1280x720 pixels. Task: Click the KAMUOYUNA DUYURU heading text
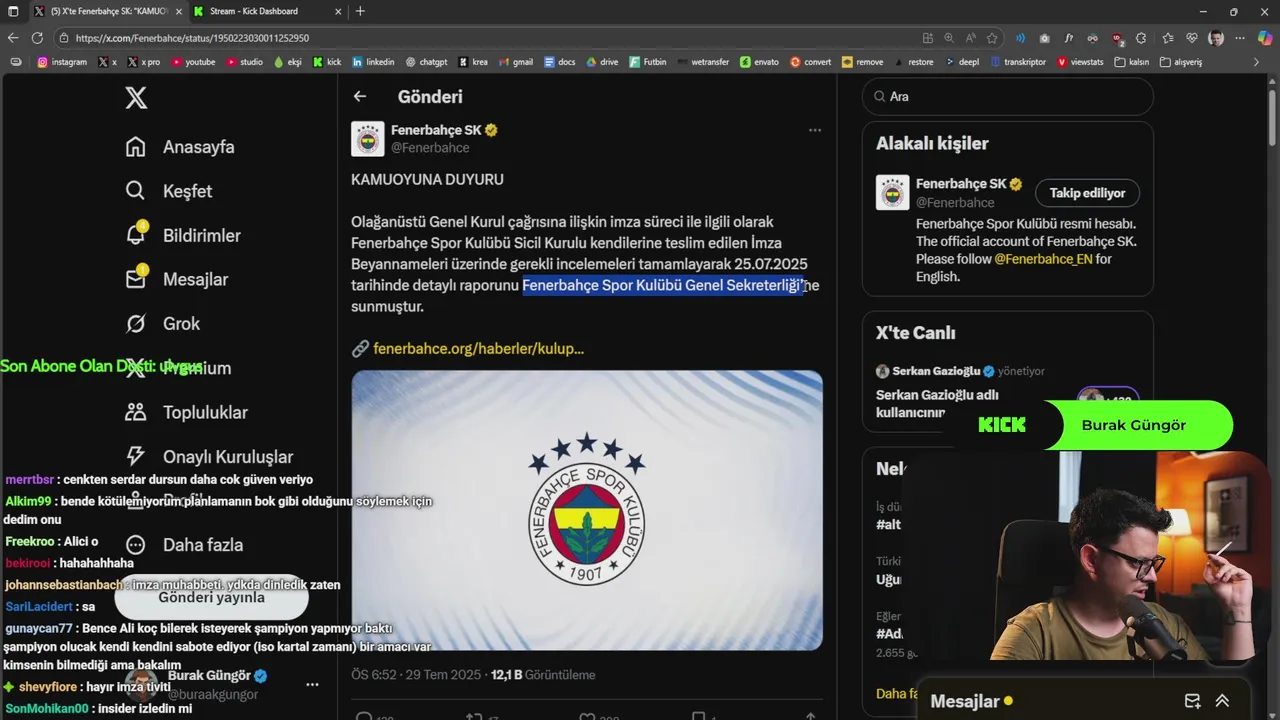point(427,180)
